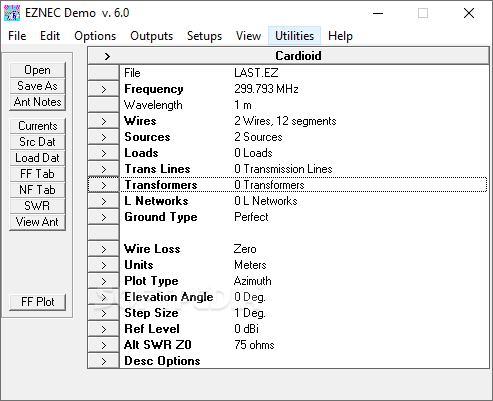Click the View Ant button
Screen dimensions: 493x401
point(37,222)
